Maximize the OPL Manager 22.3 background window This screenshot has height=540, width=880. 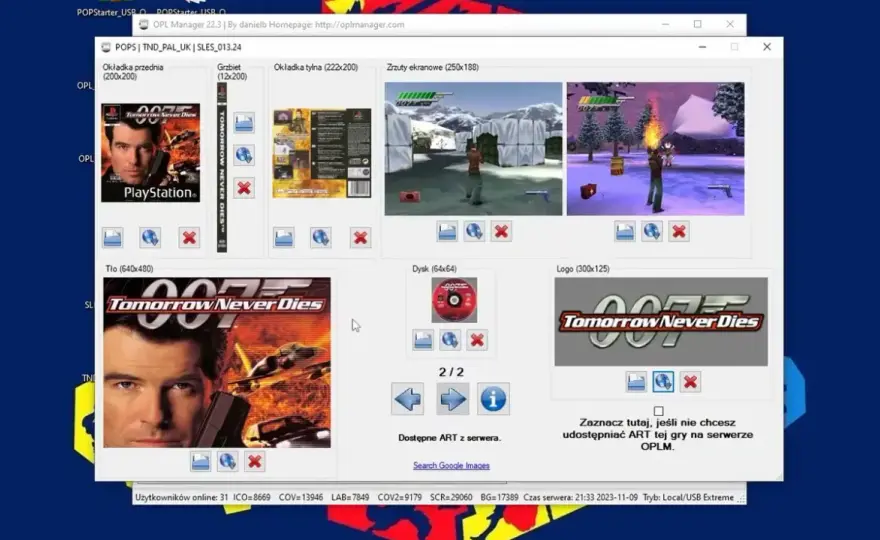[x=697, y=24]
